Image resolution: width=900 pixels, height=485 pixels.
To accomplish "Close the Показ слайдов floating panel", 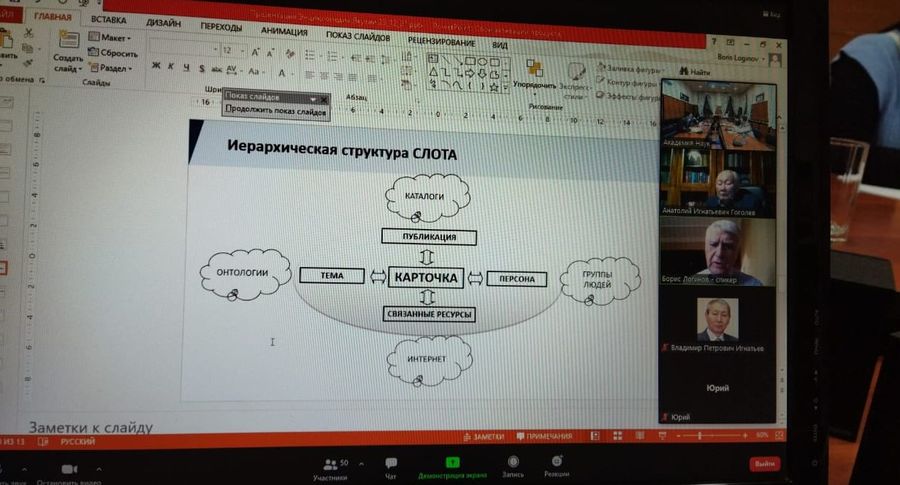I will [x=324, y=100].
